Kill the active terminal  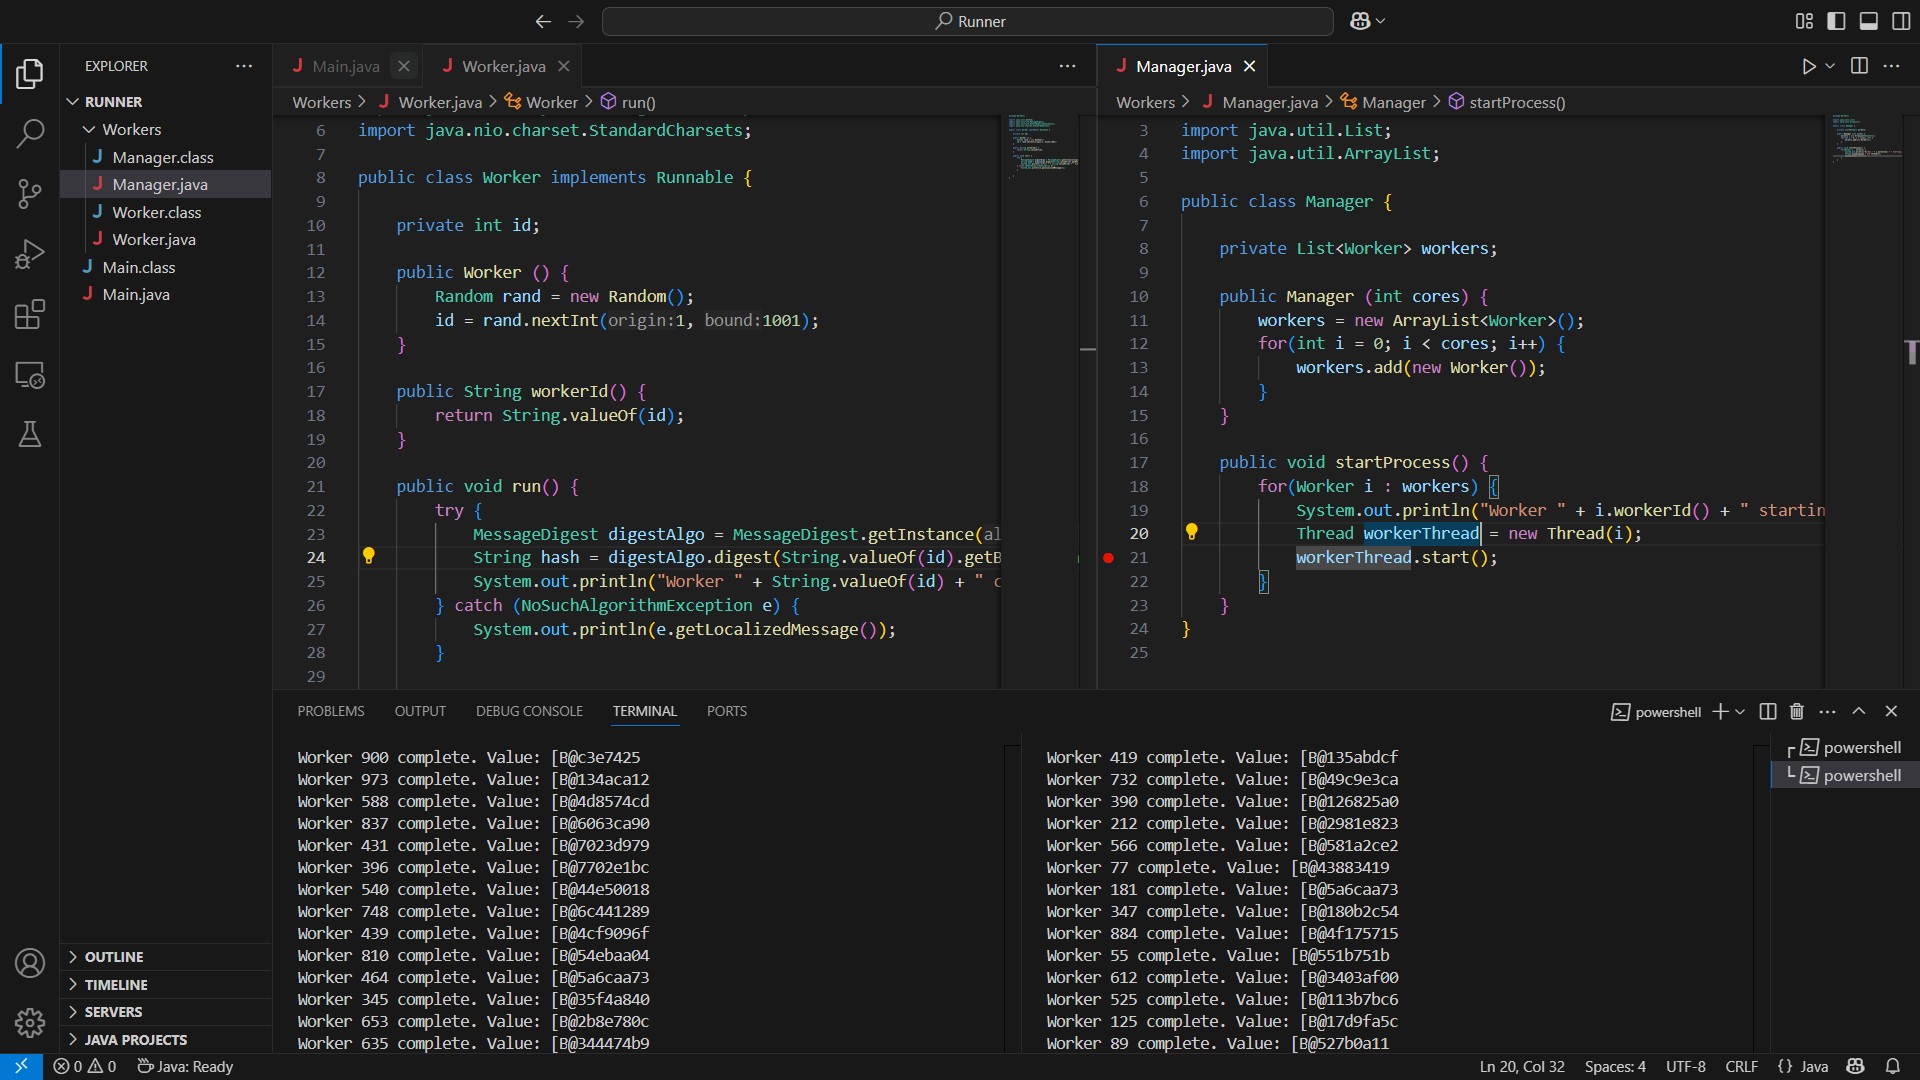(1797, 711)
